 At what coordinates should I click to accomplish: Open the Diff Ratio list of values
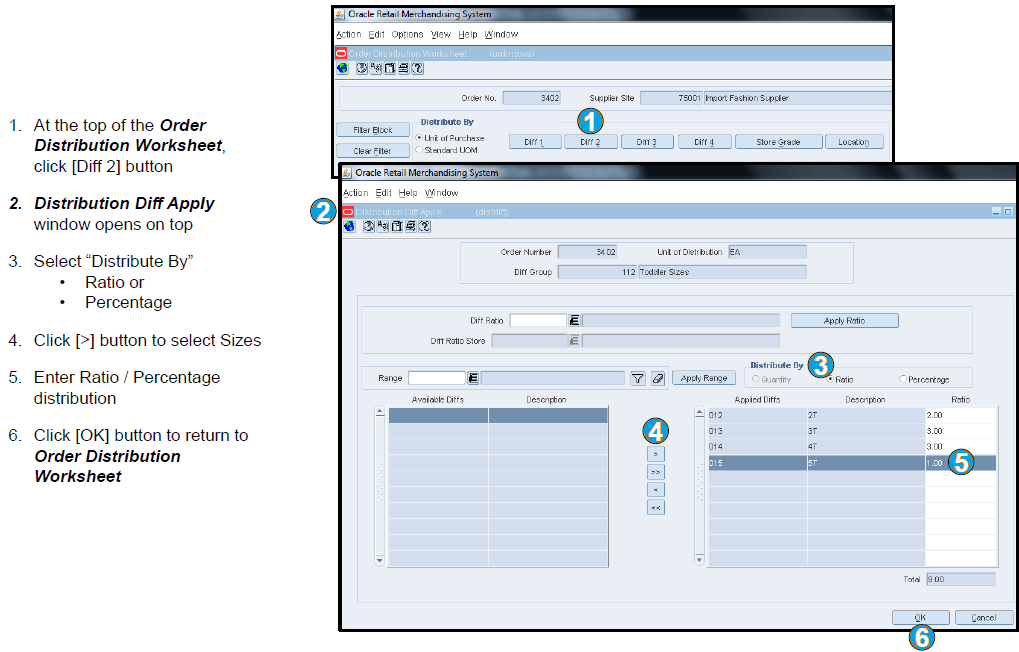tap(575, 318)
